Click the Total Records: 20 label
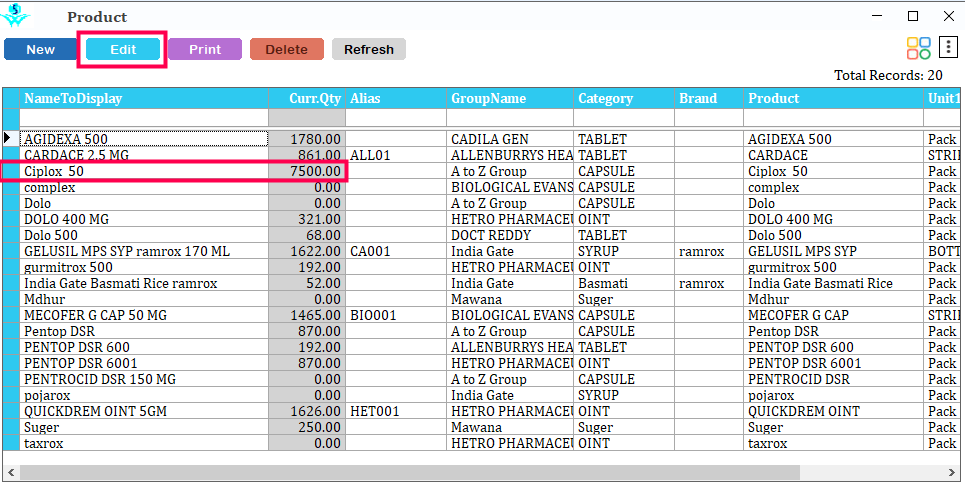The width and height of the screenshot is (965, 489). [888, 75]
